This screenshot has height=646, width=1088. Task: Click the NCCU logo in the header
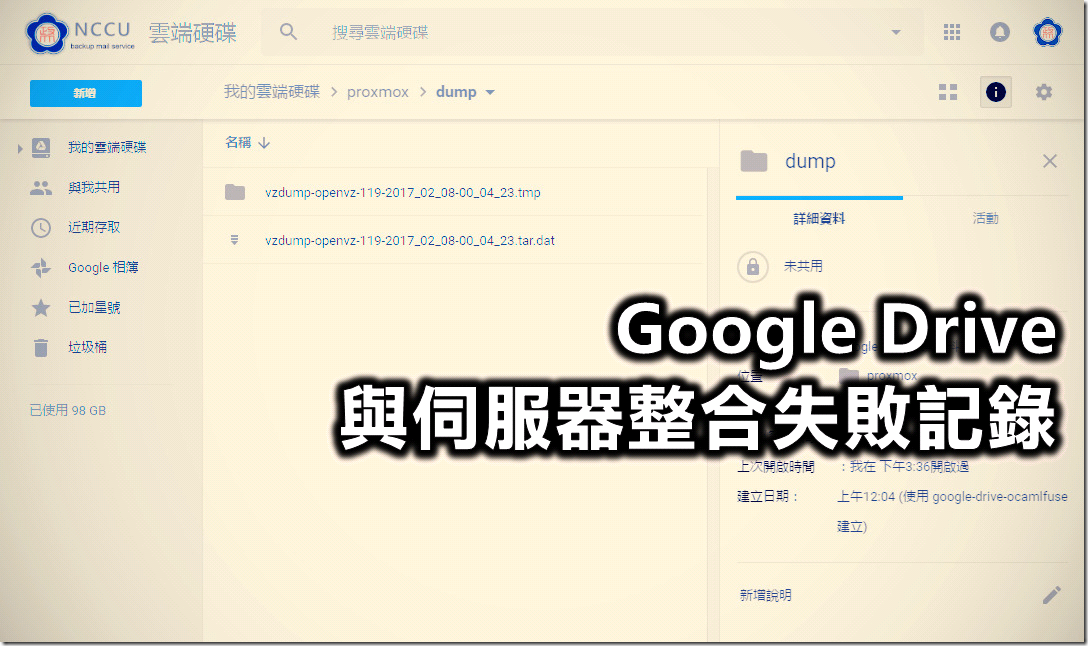click(x=80, y=33)
